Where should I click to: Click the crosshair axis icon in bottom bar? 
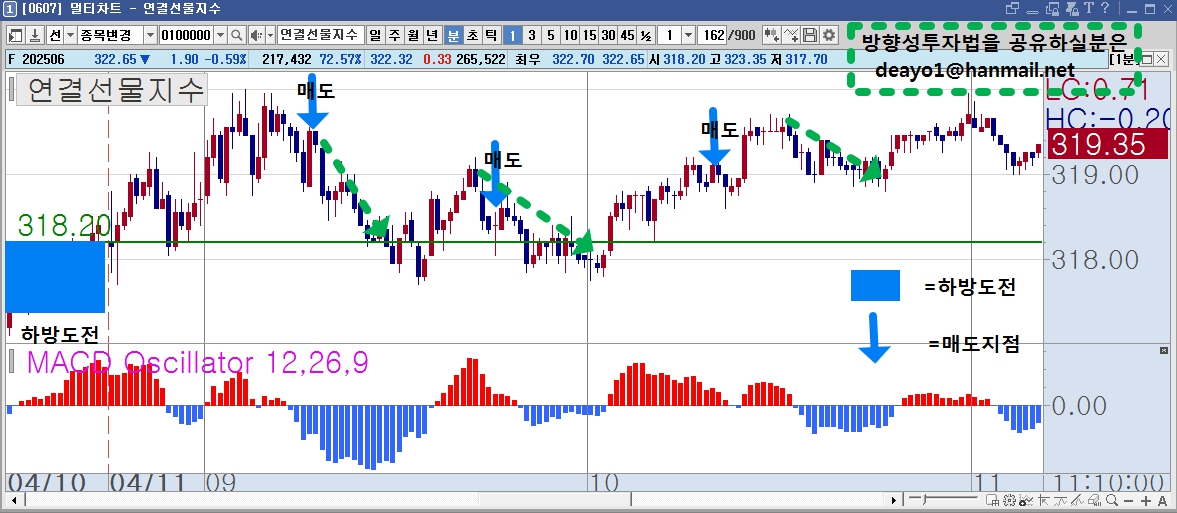[1043, 500]
